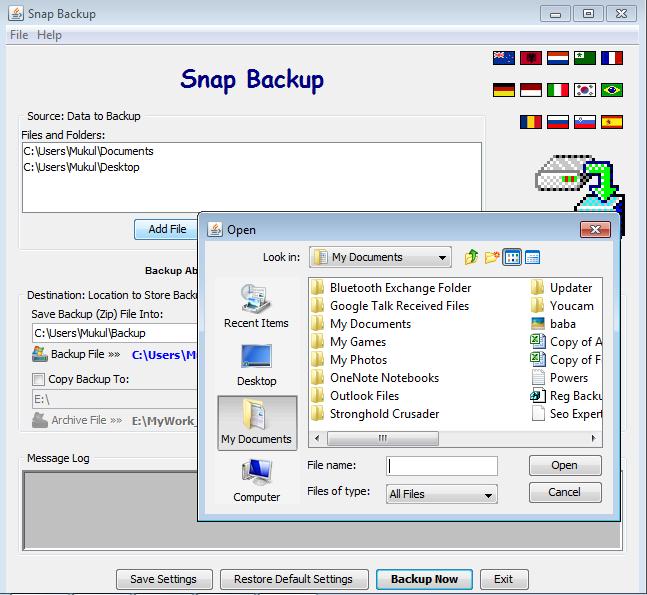Go to Computer in the file dialog sidebar
The image size is (647, 595).
click(x=256, y=479)
